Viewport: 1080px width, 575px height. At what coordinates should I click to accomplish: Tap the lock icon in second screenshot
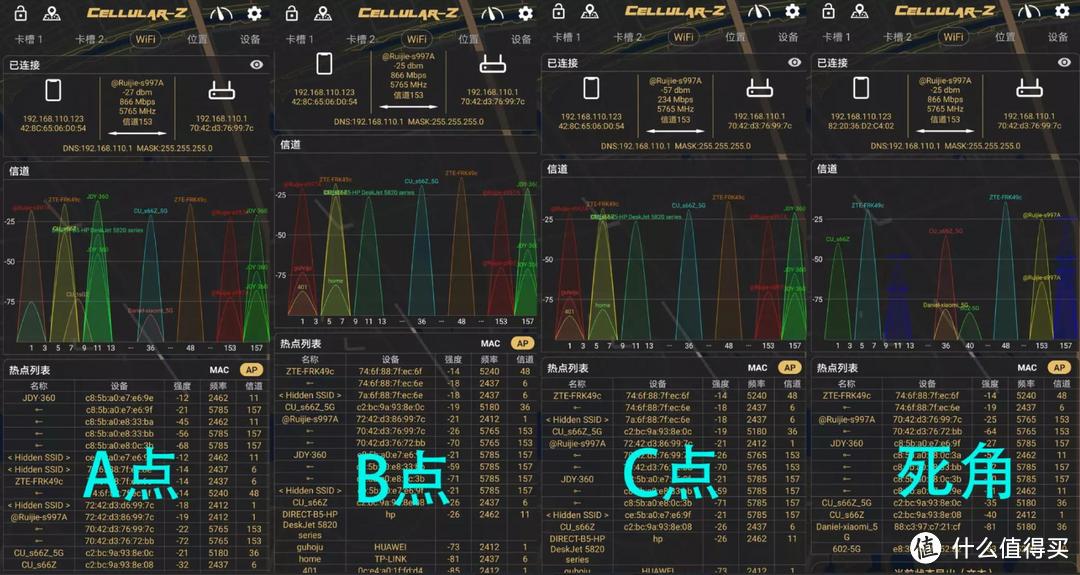point(292,13)
